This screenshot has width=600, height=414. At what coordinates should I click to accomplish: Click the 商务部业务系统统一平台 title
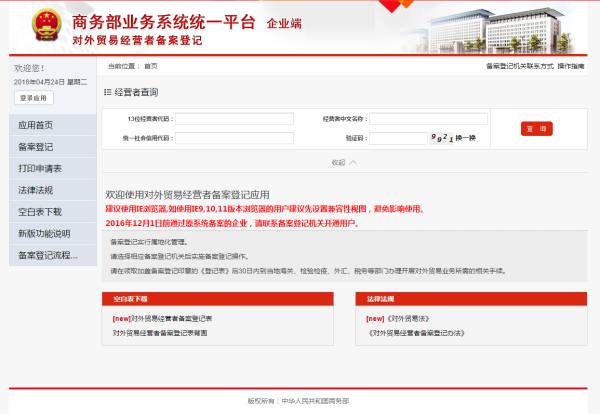(x=164, y=22)
